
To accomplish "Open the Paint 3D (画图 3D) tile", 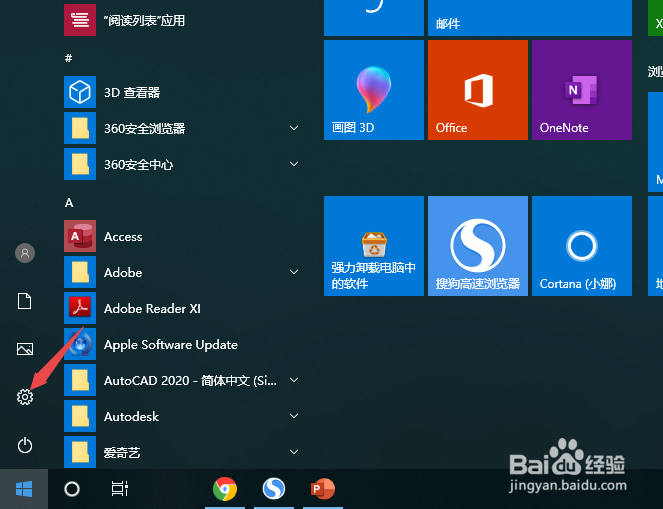I will [x=374, y=90].
